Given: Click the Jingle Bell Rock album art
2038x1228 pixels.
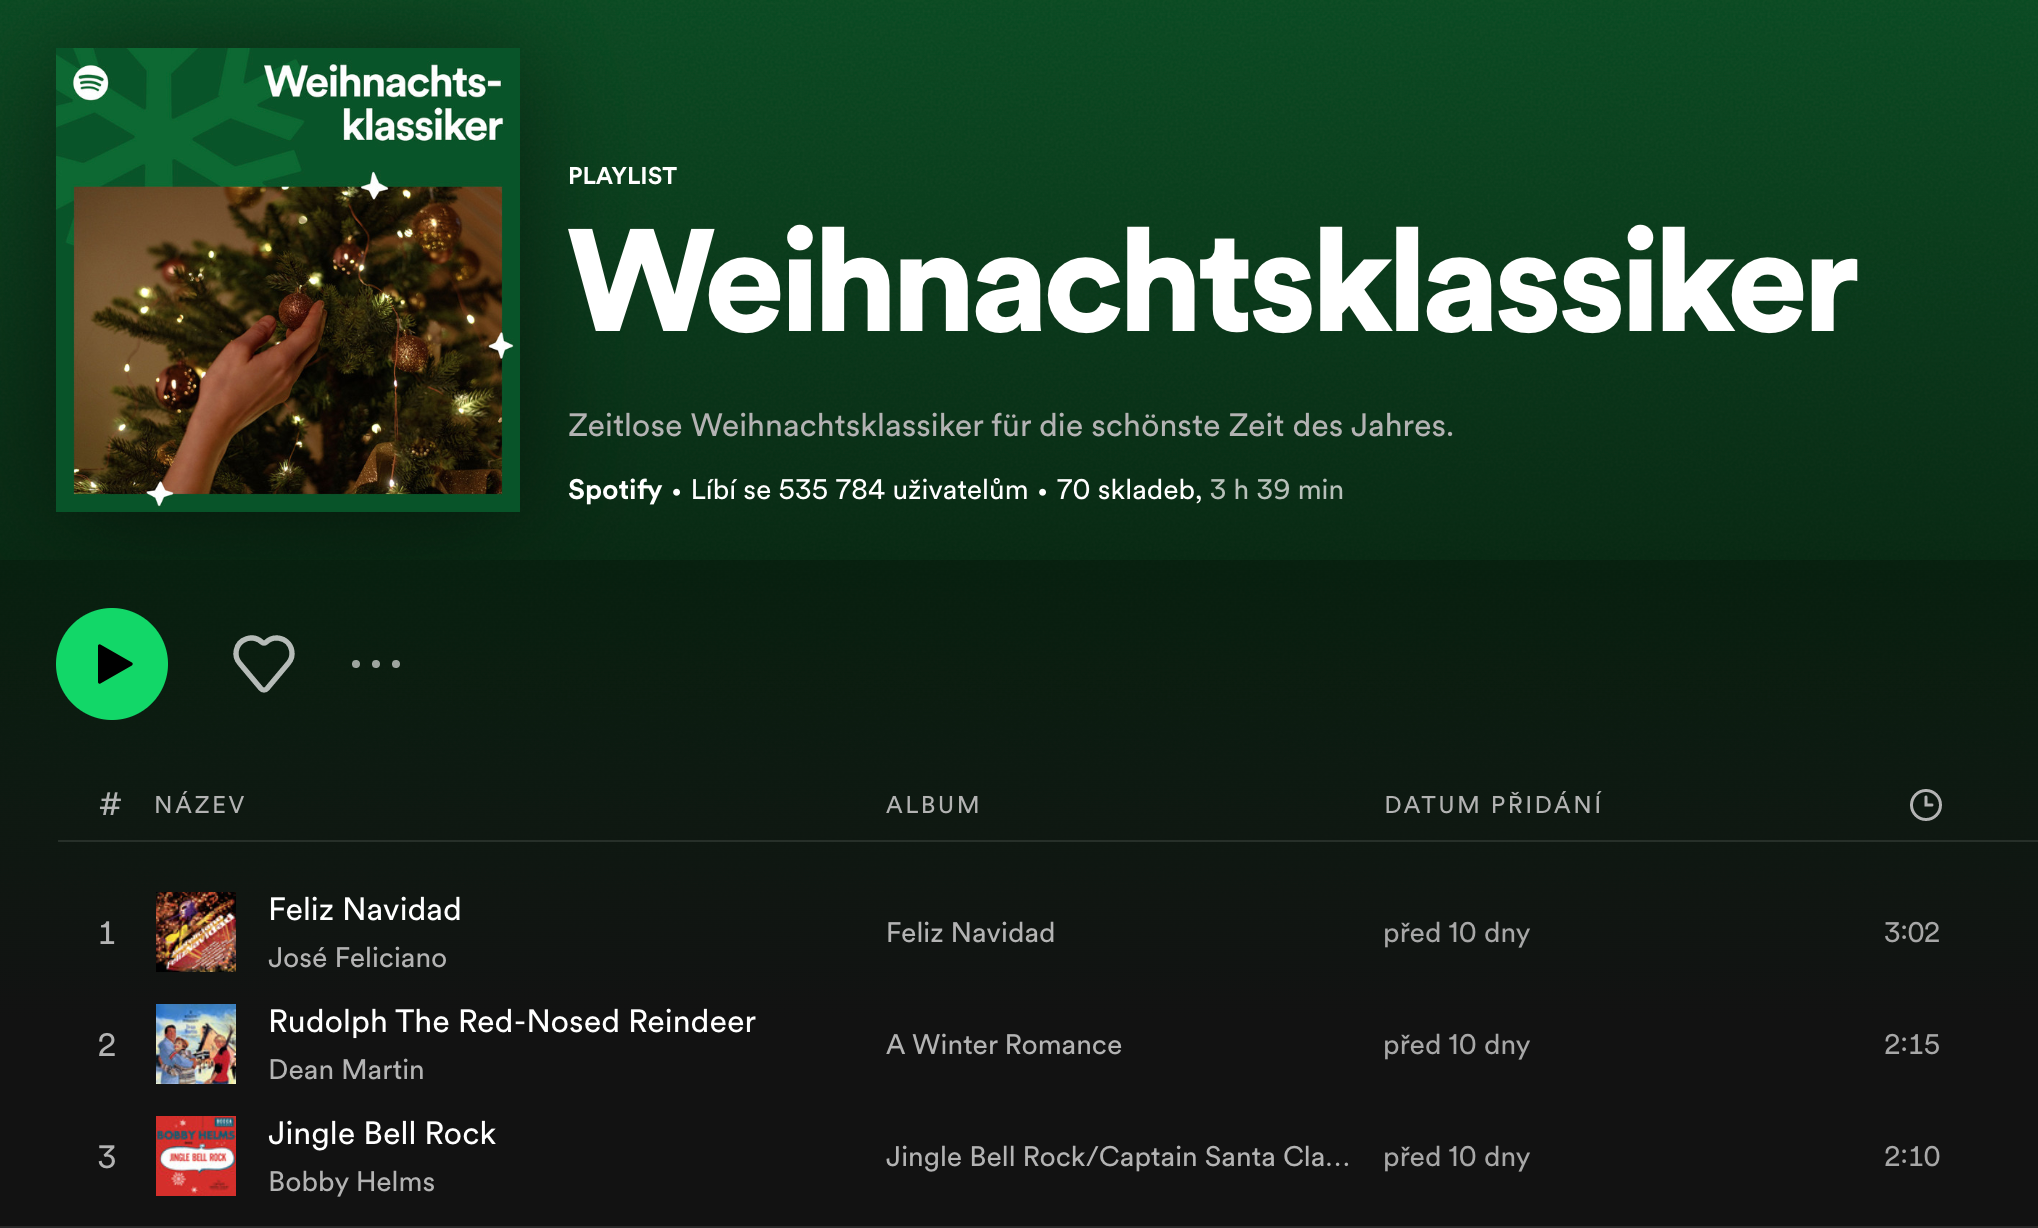Looking at the screenshot, I should click(196, 1156).
